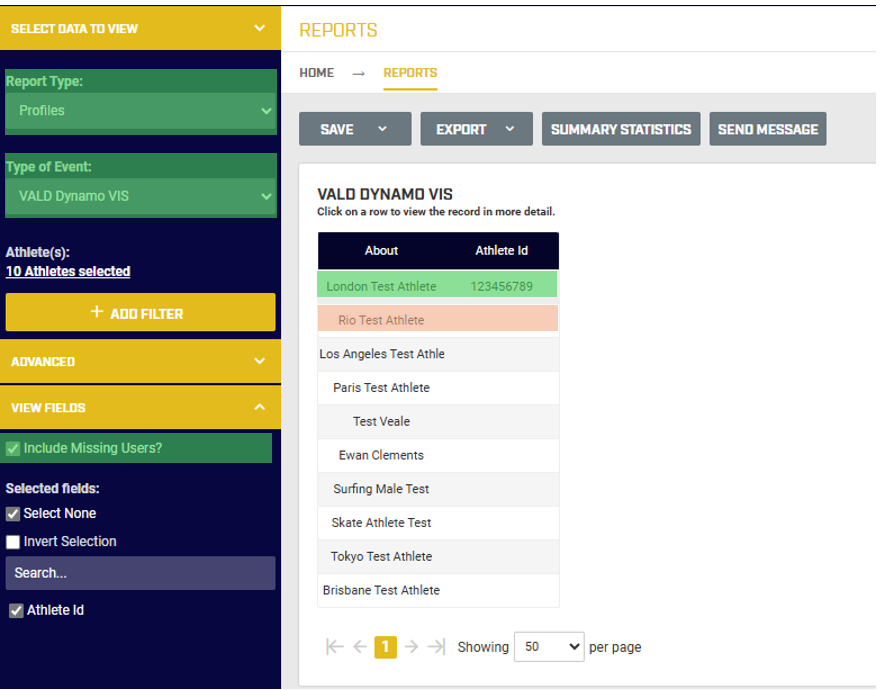Image resolution: width=886 pixels, height=690 pixels.
Task: Uncheck the Athlete Id field checkbox
Action: tap(16, 610)
